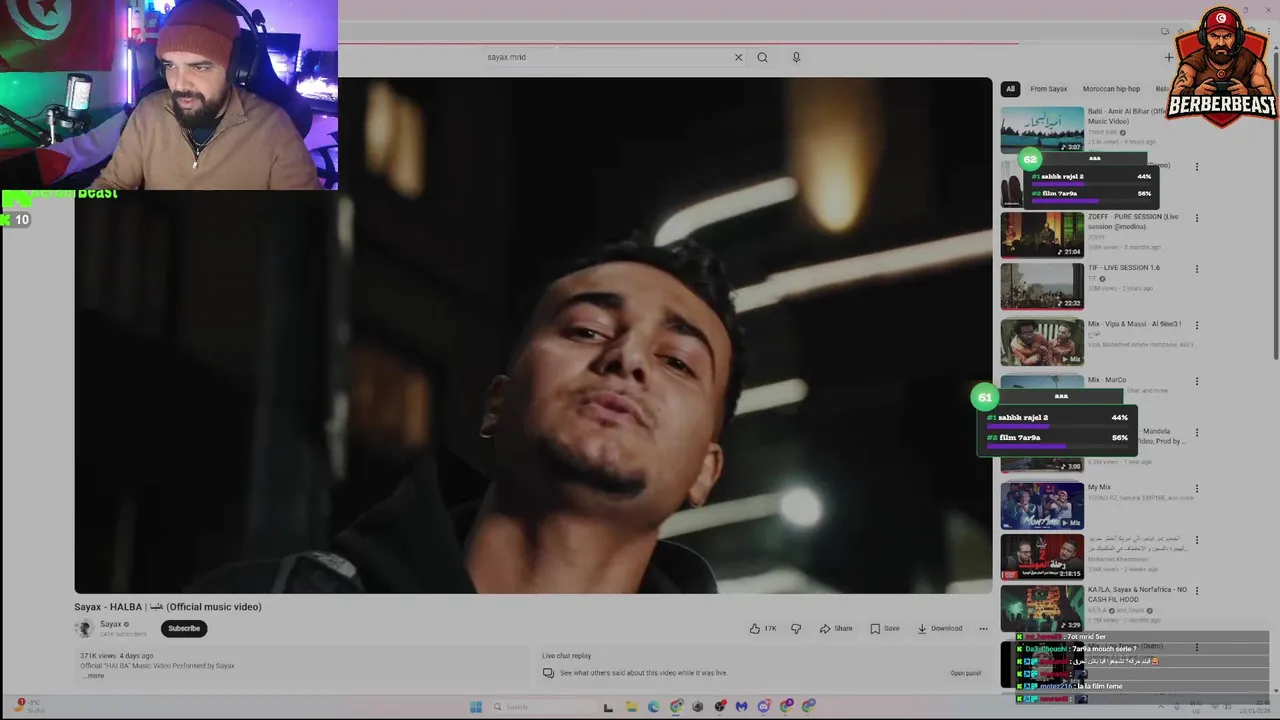Open Microsoft Edge from taskbar
Screen dimensions: 1280x720
click(x=654, y=707)
